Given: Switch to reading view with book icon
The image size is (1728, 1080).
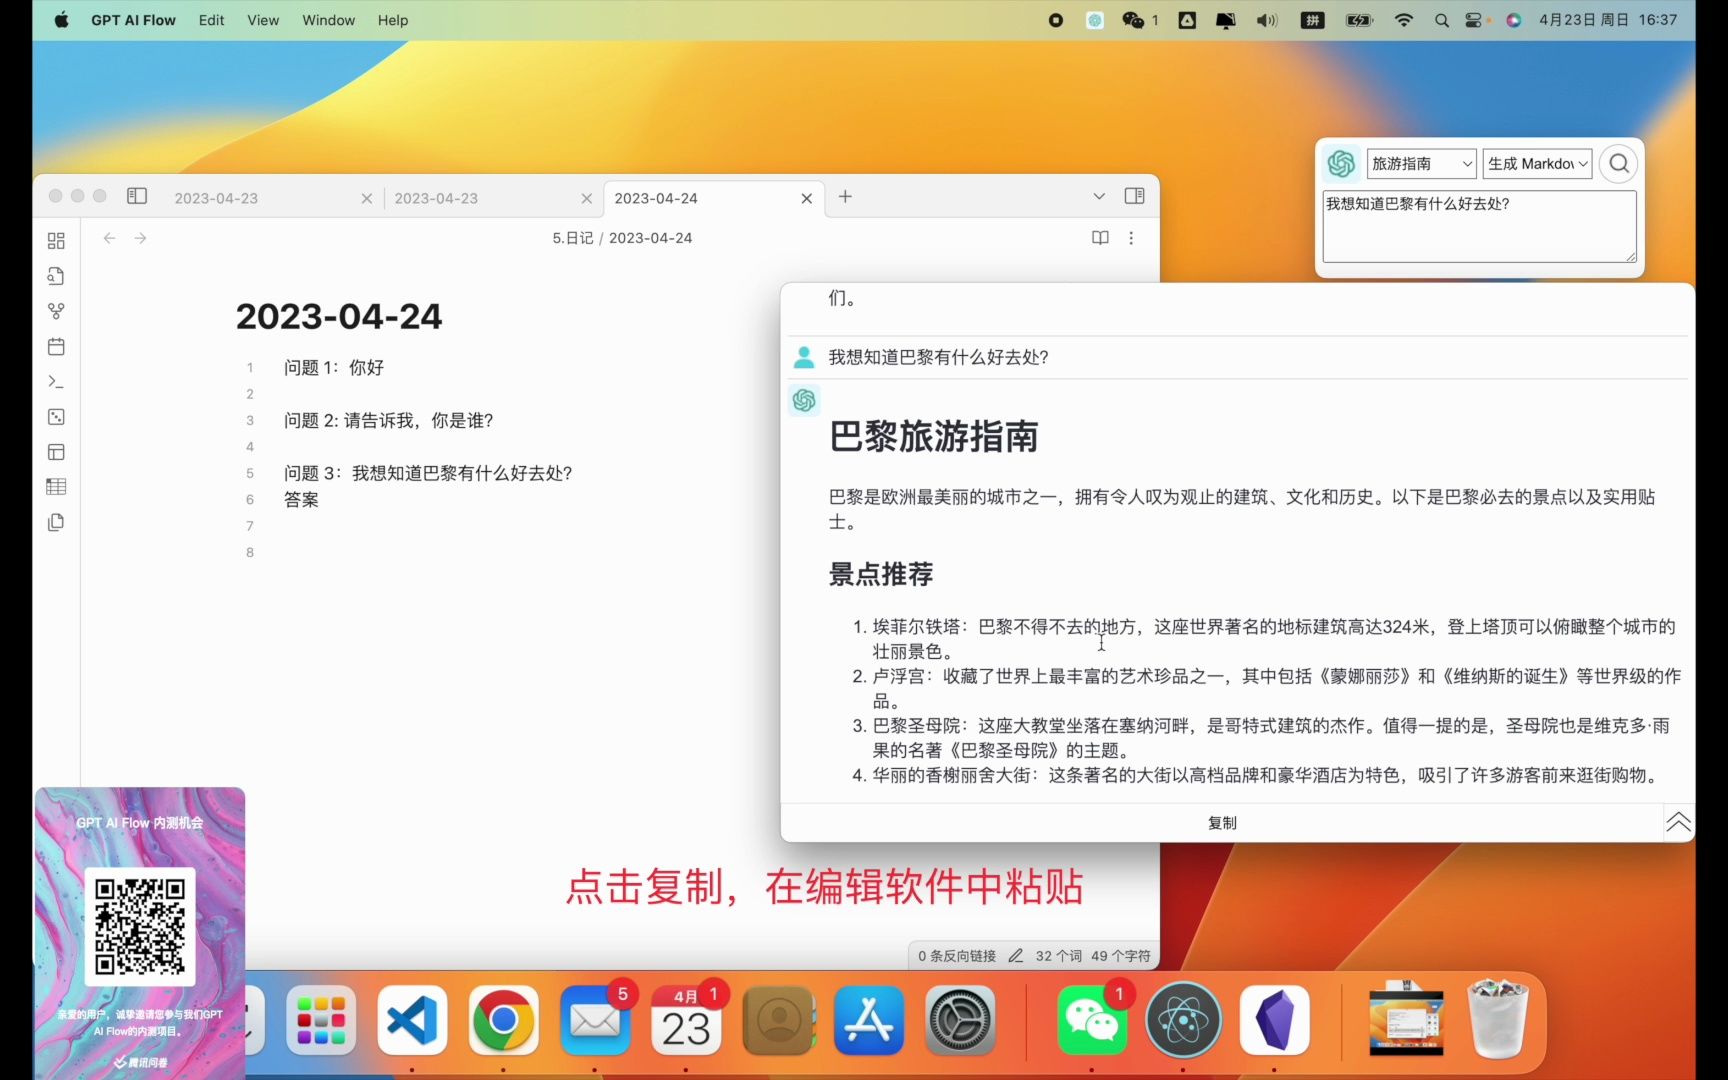Looking at the screenshot, I should point(1100,238).
